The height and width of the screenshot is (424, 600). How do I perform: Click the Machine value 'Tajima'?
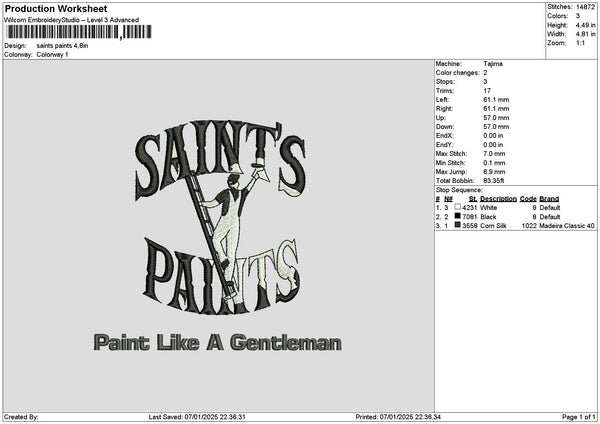(x=493, y=64)
